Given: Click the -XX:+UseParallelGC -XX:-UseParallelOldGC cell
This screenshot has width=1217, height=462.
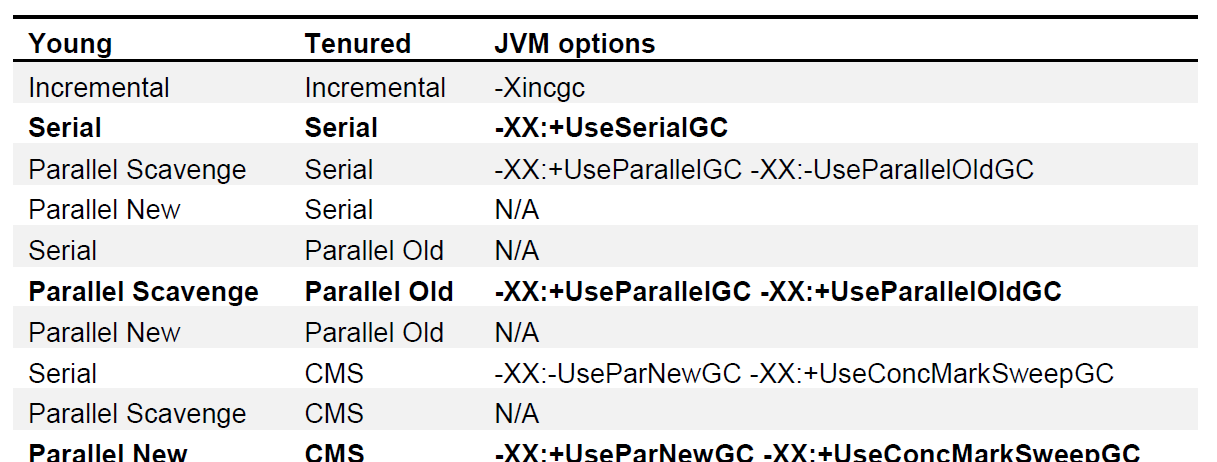Looking at the screenshot, I should tap(764, 169).
